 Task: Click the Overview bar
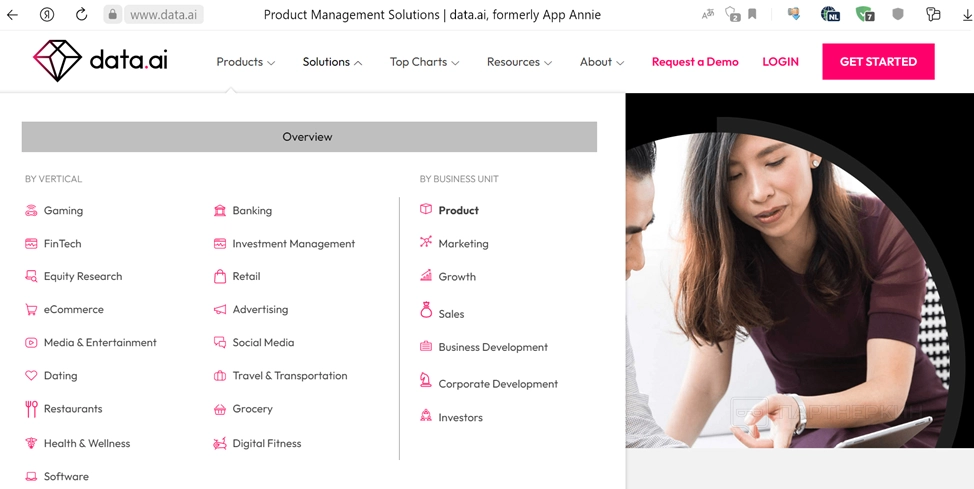[x=309, y=137]
